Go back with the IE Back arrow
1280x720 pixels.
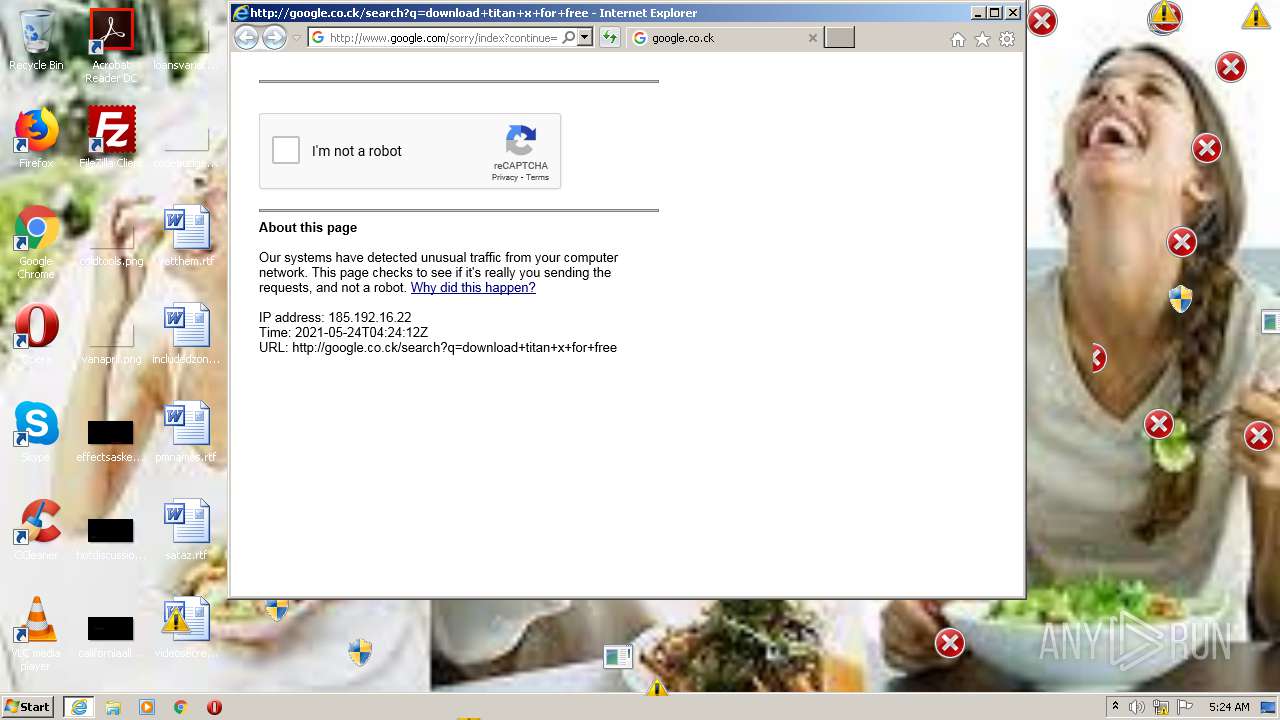coord(246,38)
